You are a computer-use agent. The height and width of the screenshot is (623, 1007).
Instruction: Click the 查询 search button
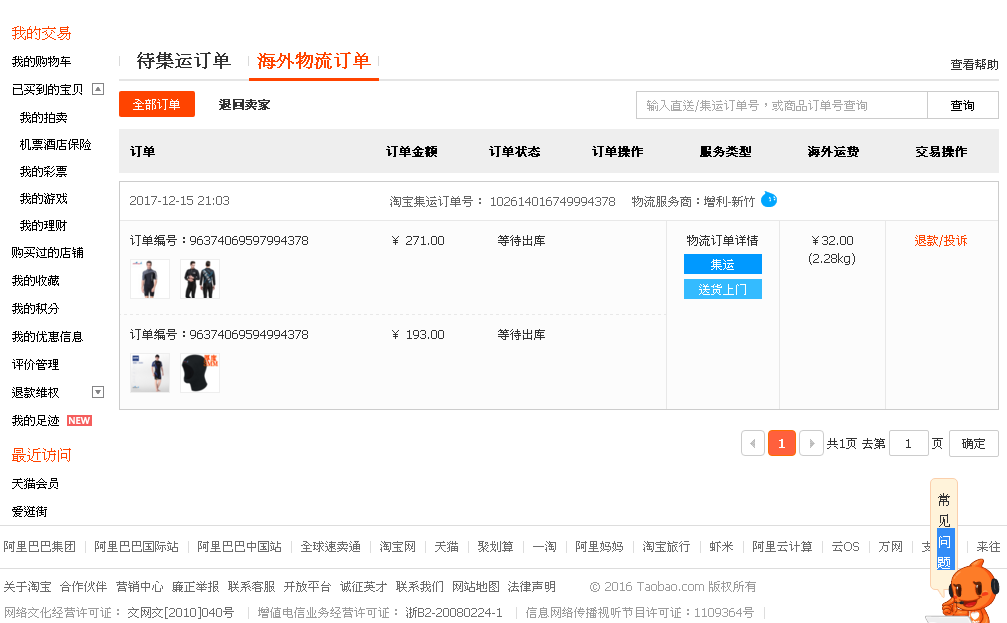click(x=963, y=105)
